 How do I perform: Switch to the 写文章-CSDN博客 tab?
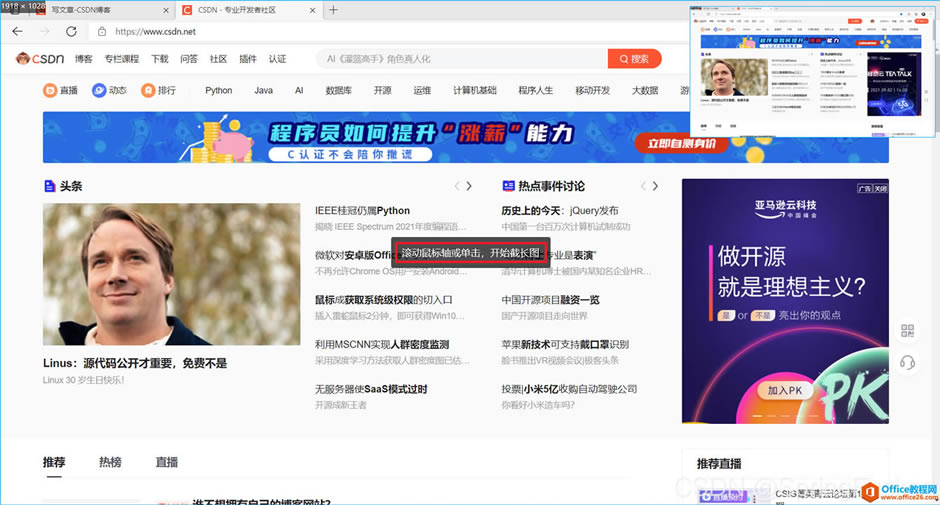pos(81,10)
